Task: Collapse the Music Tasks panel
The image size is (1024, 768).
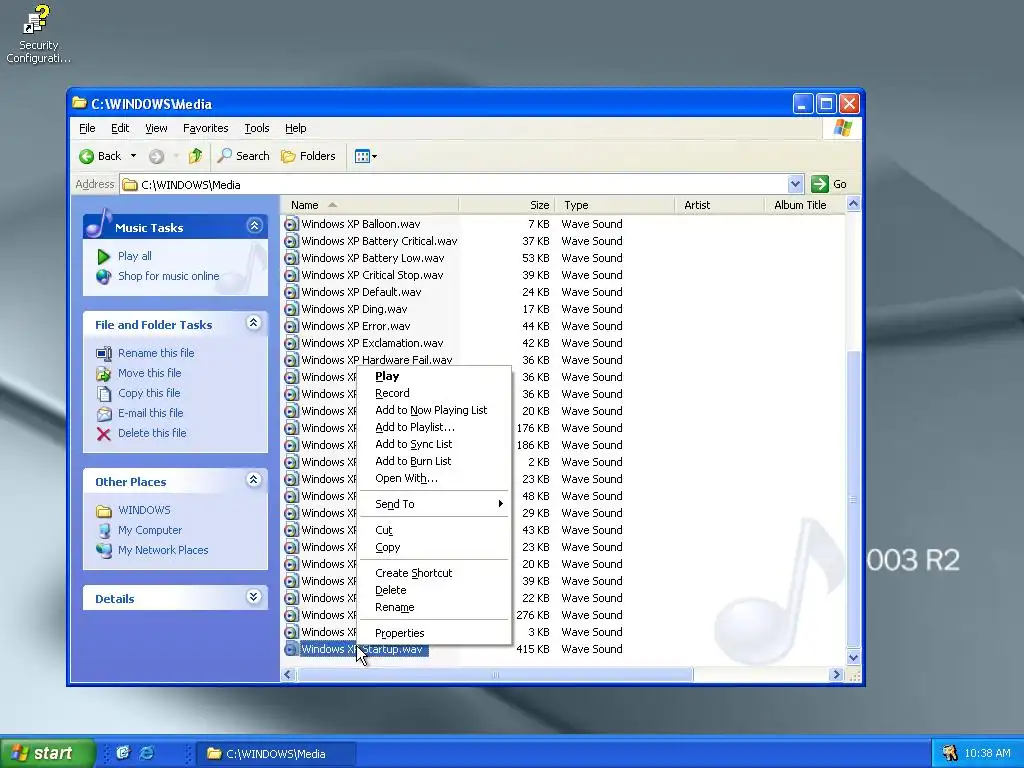Action: tap(254, 226)
